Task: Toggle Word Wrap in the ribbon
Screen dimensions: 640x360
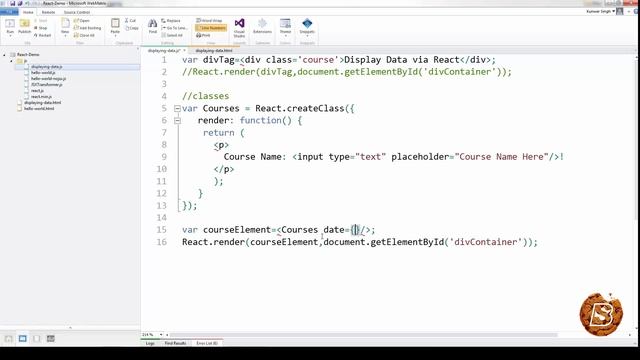Action: point(209,21)
